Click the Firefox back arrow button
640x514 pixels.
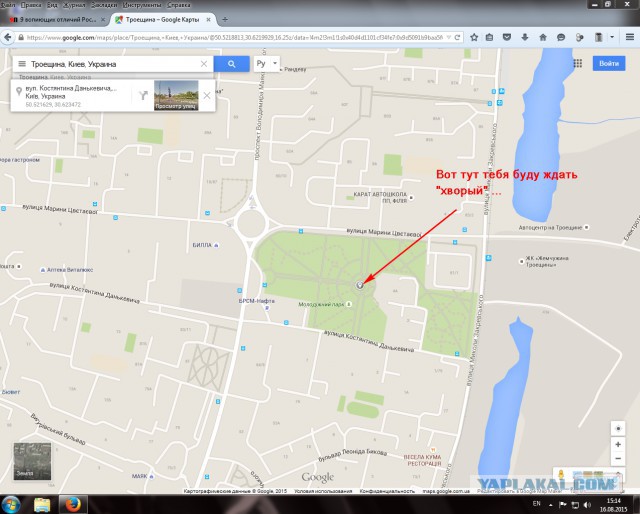pyautogui.click(x=7, y=37)
